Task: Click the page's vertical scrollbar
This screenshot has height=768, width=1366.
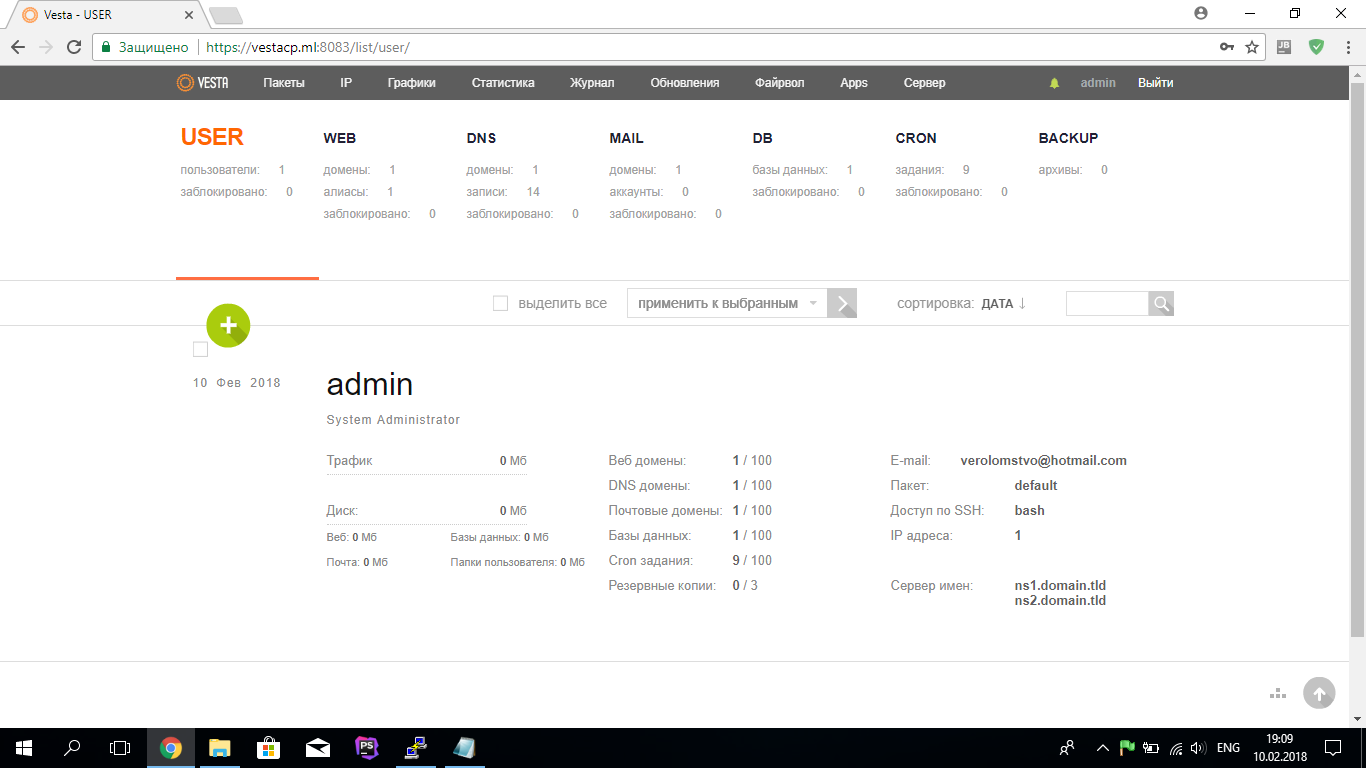Action: pos(1357,360)
